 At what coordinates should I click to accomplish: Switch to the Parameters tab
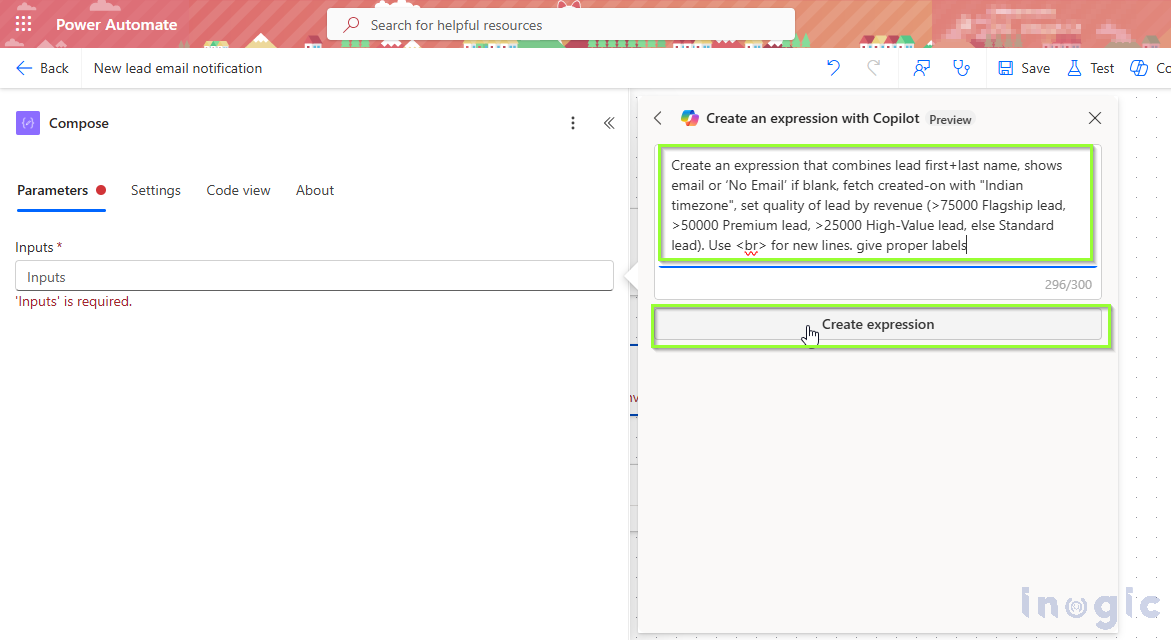point(53,190)
